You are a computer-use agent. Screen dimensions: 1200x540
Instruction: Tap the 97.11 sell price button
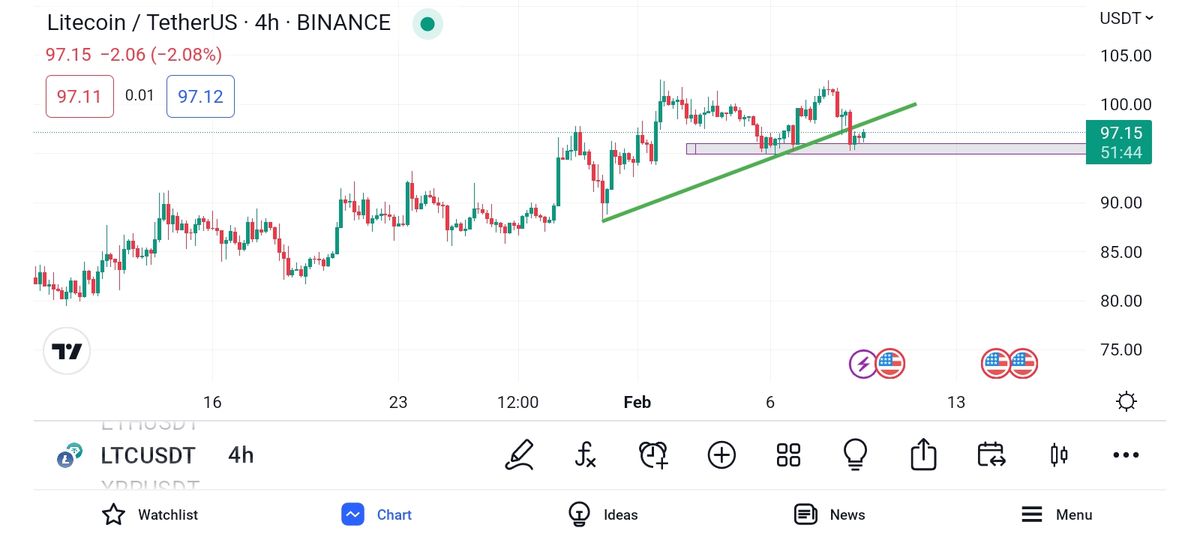79,96
